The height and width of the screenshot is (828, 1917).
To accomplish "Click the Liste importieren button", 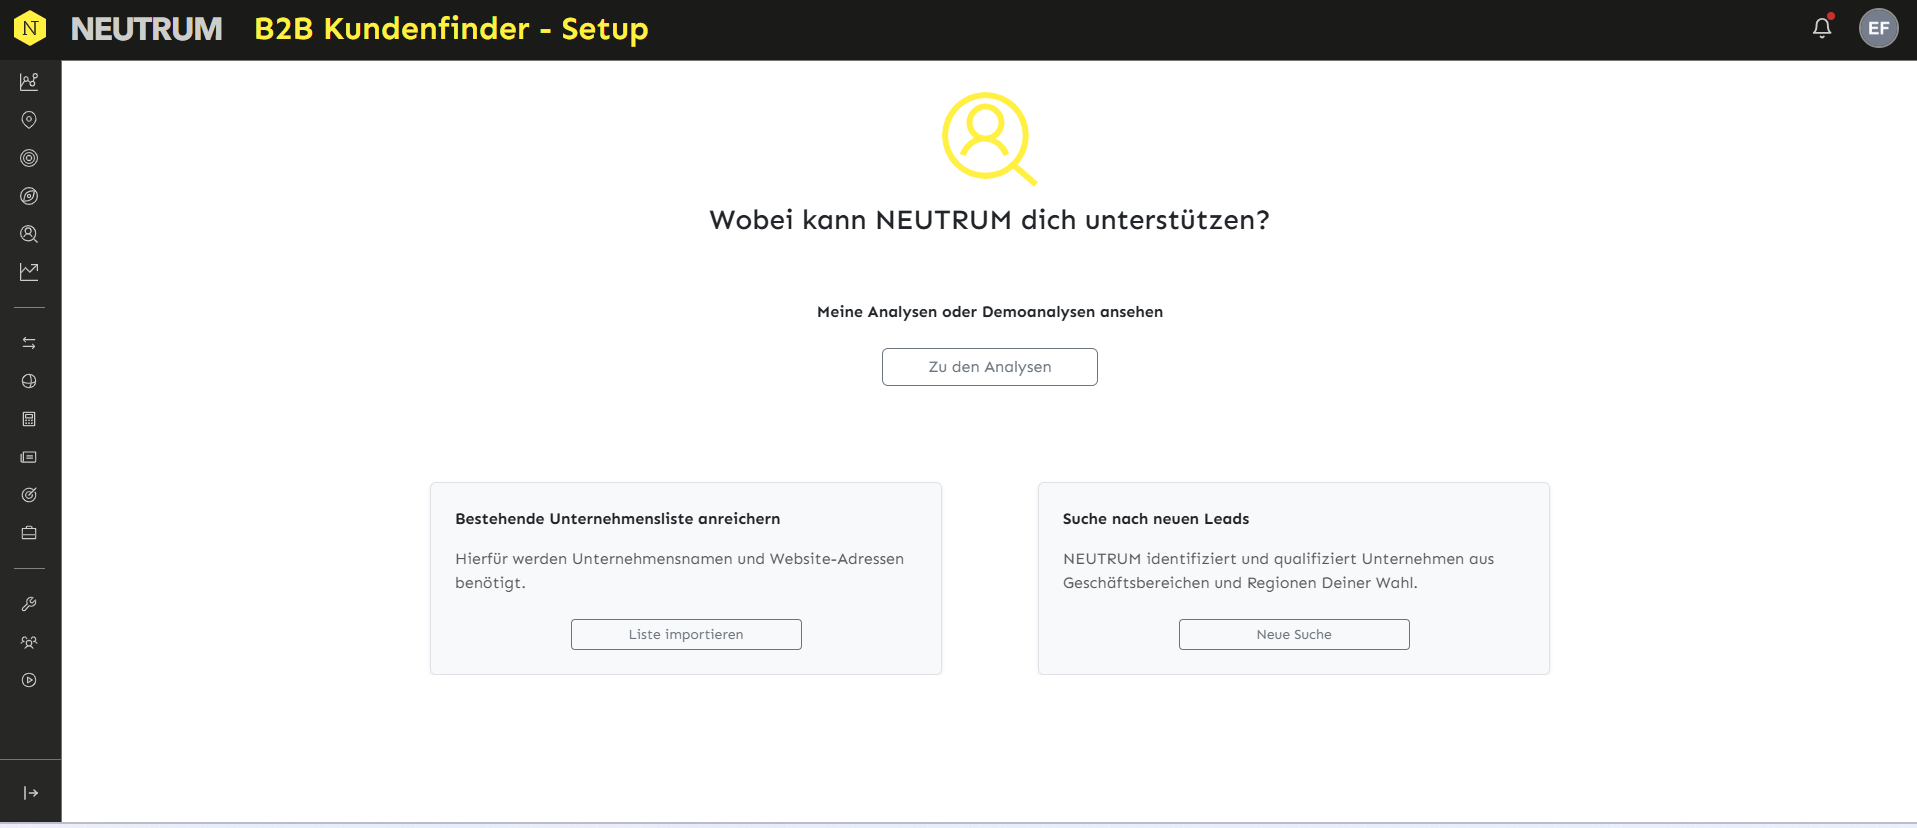I will pos(686,634).
